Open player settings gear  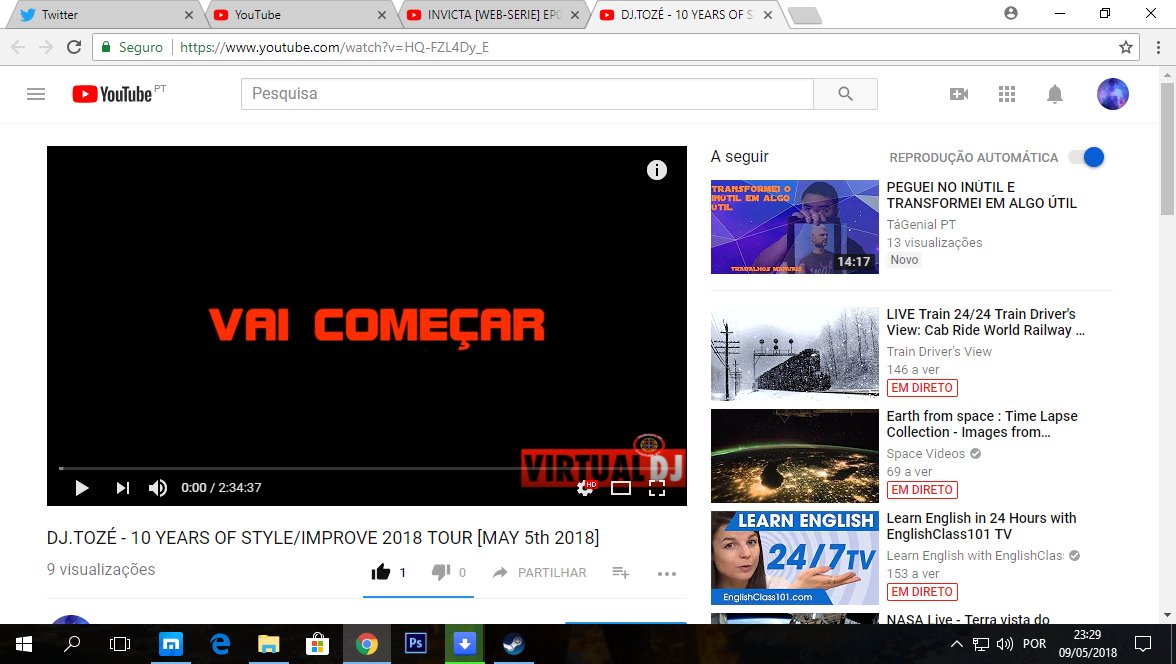coord(586,488)
